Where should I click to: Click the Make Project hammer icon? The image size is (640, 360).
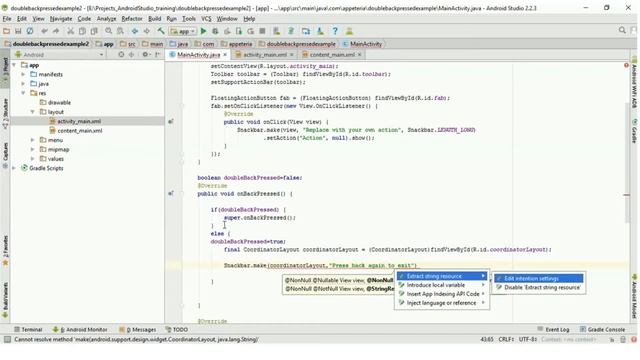pos(161,31)
